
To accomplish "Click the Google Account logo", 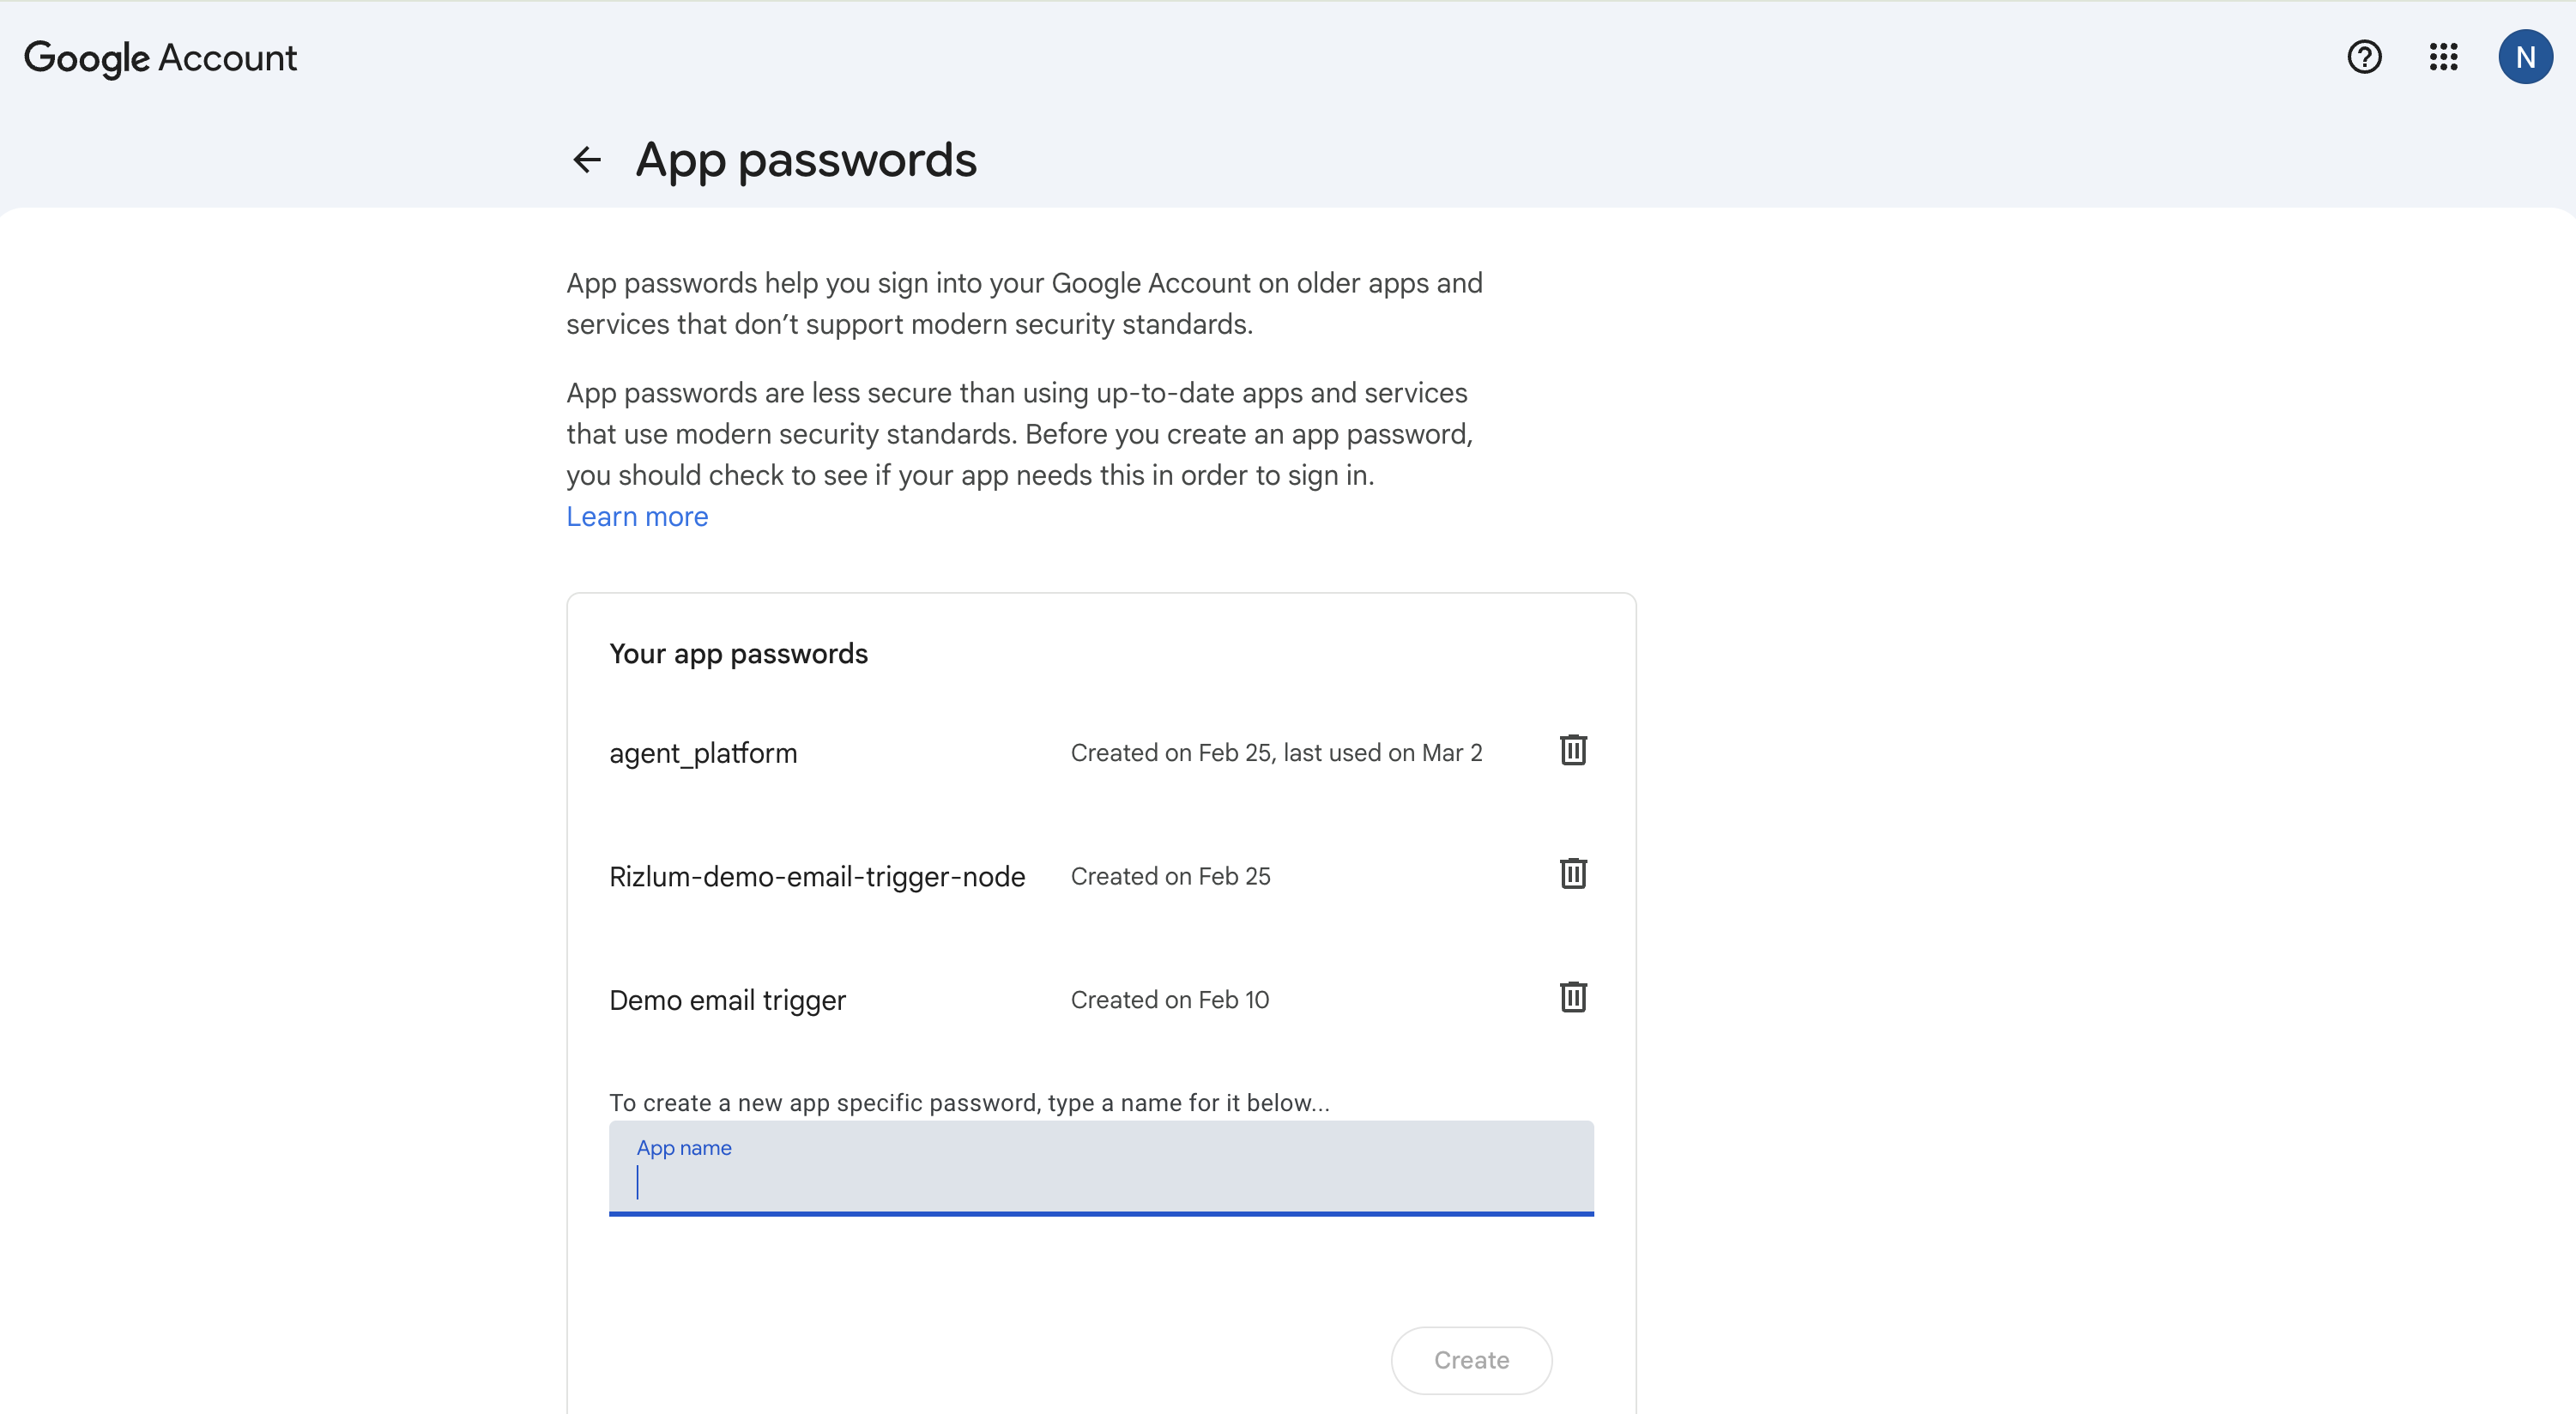I will [160, 58].
